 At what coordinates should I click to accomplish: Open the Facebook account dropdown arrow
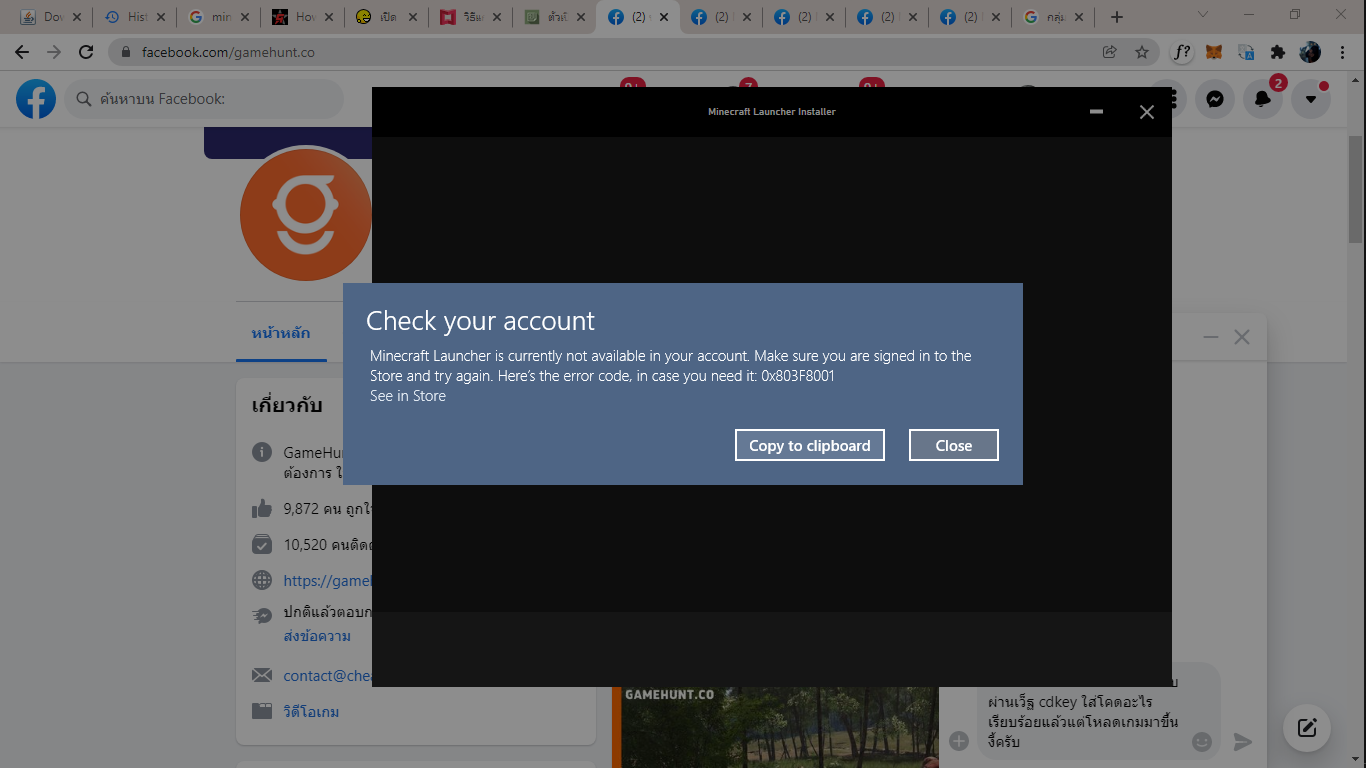point(1311,99)
